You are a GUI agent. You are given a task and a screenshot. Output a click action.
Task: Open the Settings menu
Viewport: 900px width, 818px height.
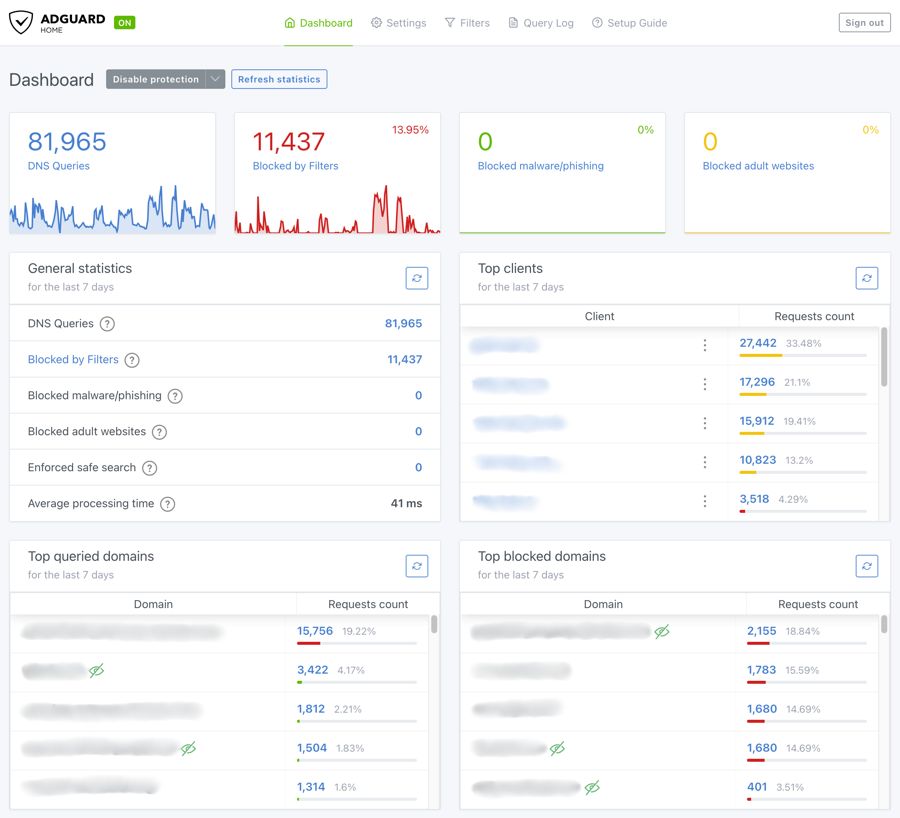pos(398,23)
